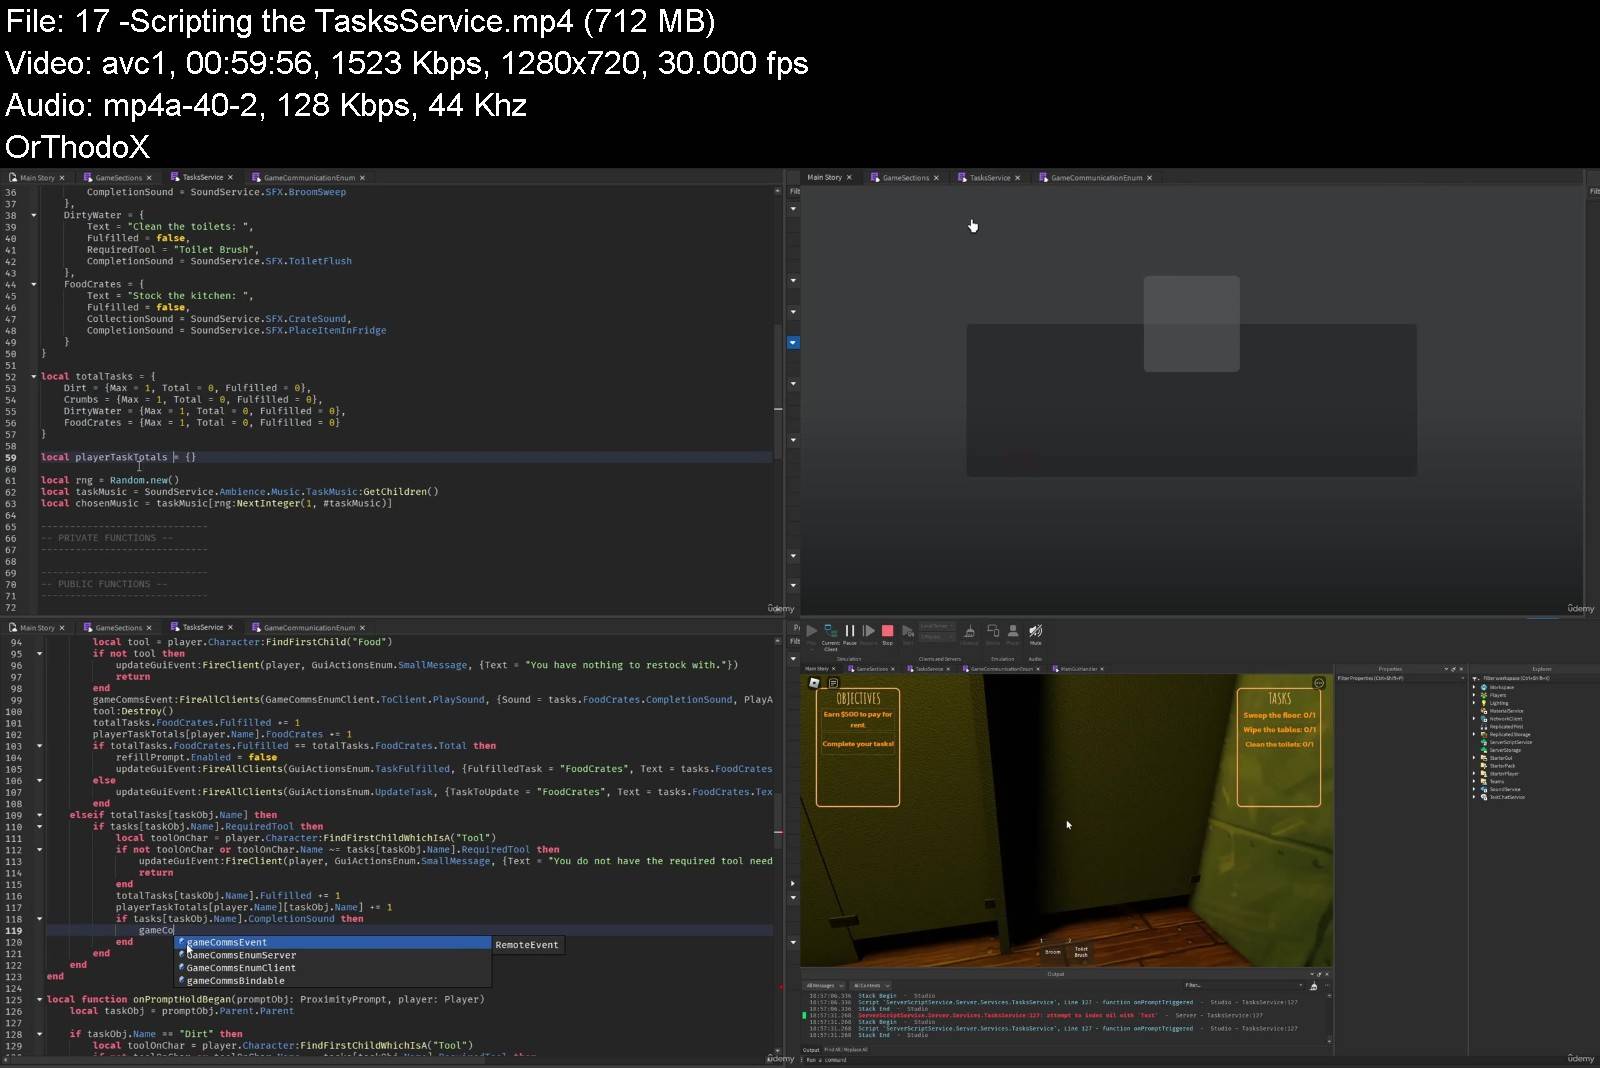Choose gameCommsEvent from autocomplete list
The image size is (1600, 1068).
pyautogui.click(x=334, y=942)
